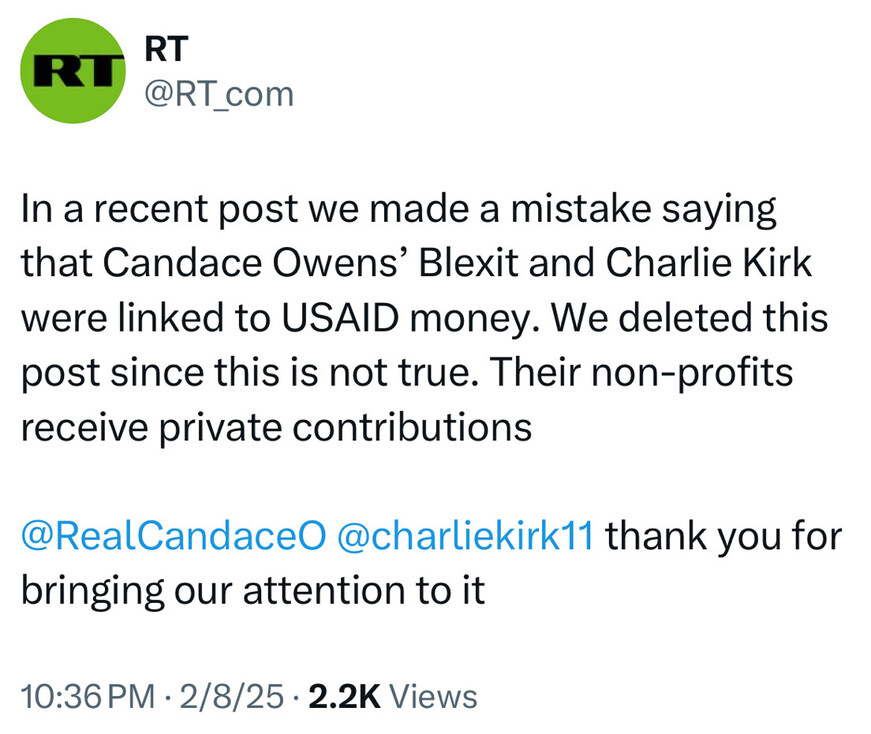This screenshot has height=734, width=871.
Task: Click 'bringing our attention to it' line
Action: [x=253, y=591]
